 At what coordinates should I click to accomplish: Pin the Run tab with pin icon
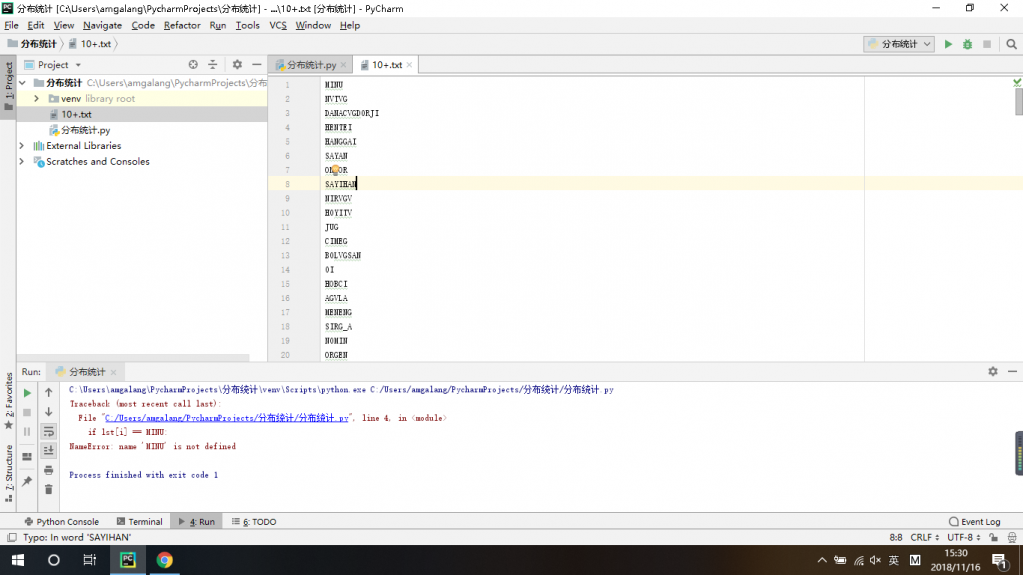pos(27,481)
